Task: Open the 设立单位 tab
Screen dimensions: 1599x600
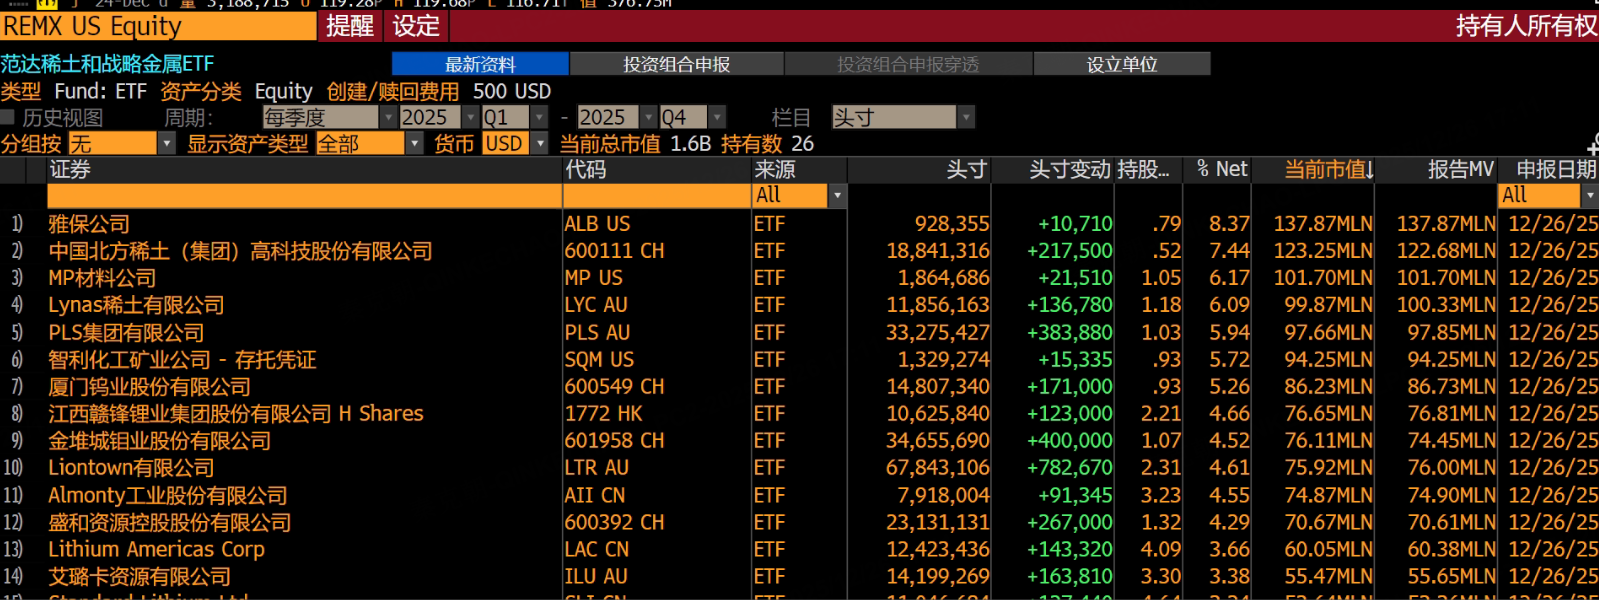Action: coord(1122,64)
